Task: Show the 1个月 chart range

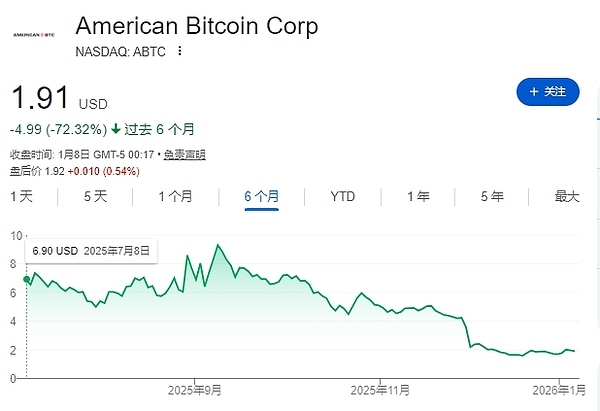Action: (175, 196)
